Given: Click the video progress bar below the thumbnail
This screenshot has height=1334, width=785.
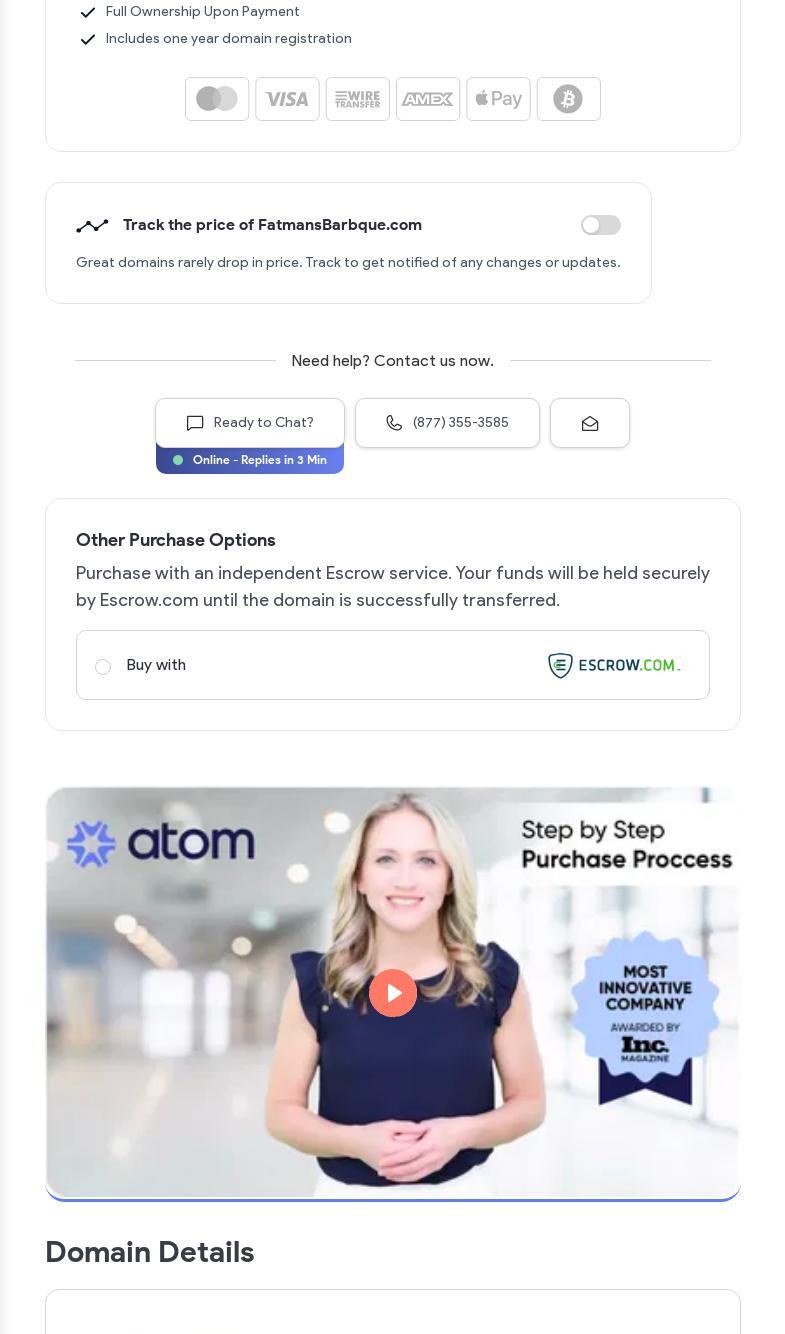Looking at the screenshot, I should (393, 1198).
